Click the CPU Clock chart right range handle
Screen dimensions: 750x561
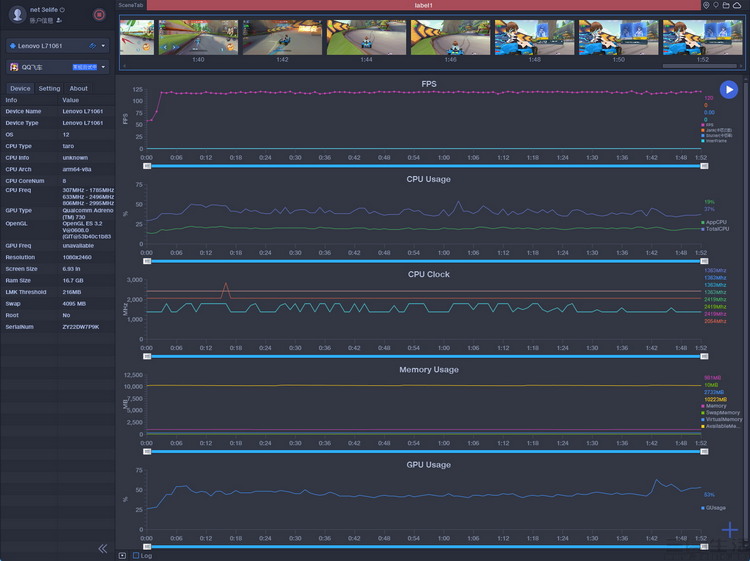tap(704, 356)
